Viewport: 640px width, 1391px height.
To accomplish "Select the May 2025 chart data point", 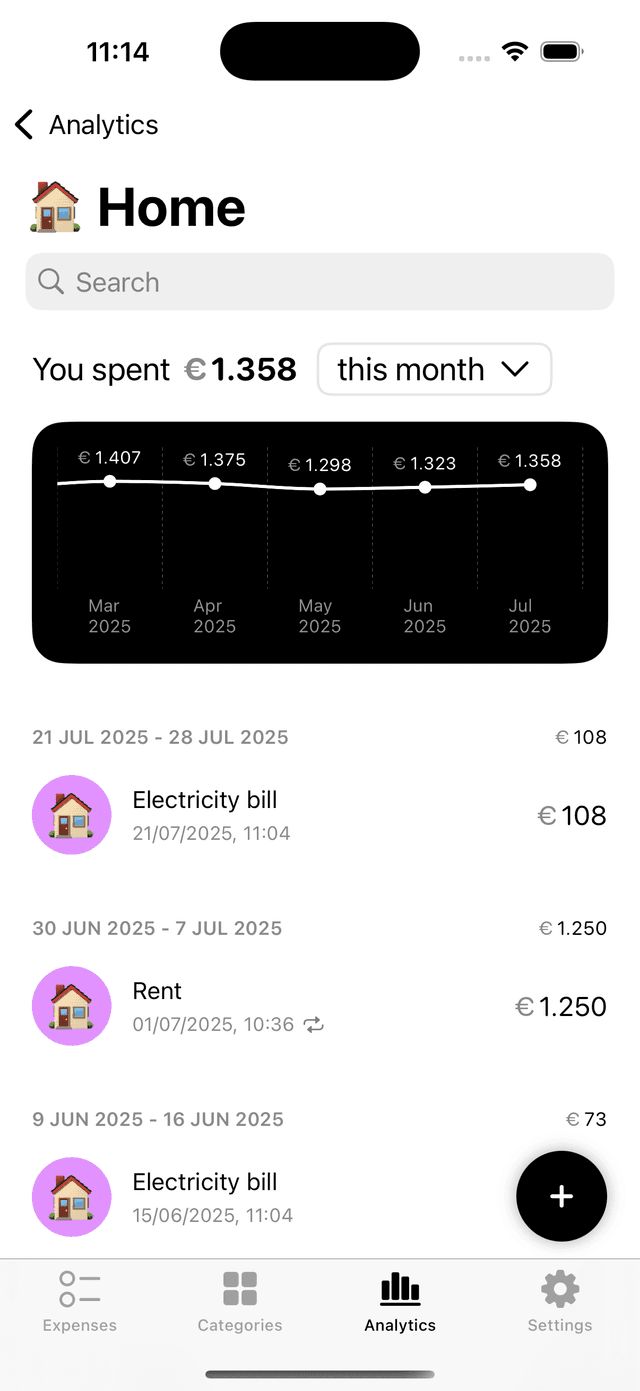I will (320, 489).
